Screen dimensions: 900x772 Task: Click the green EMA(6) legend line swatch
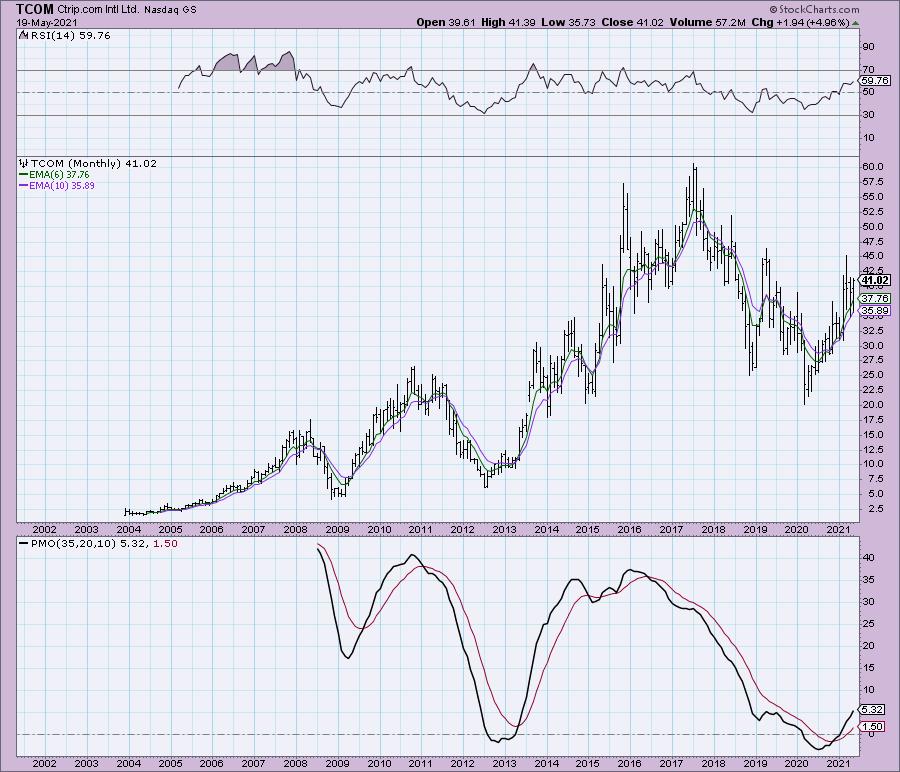pos(24,174)
